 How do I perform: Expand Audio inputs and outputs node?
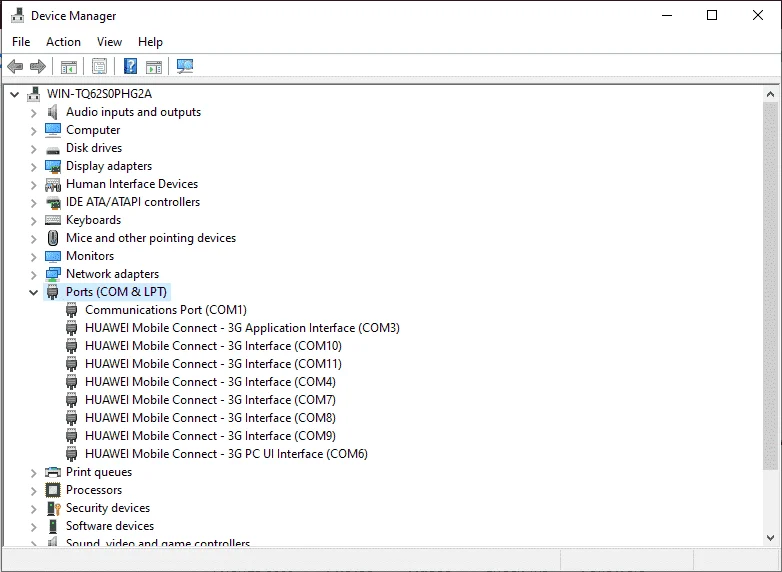pos(33,113)
